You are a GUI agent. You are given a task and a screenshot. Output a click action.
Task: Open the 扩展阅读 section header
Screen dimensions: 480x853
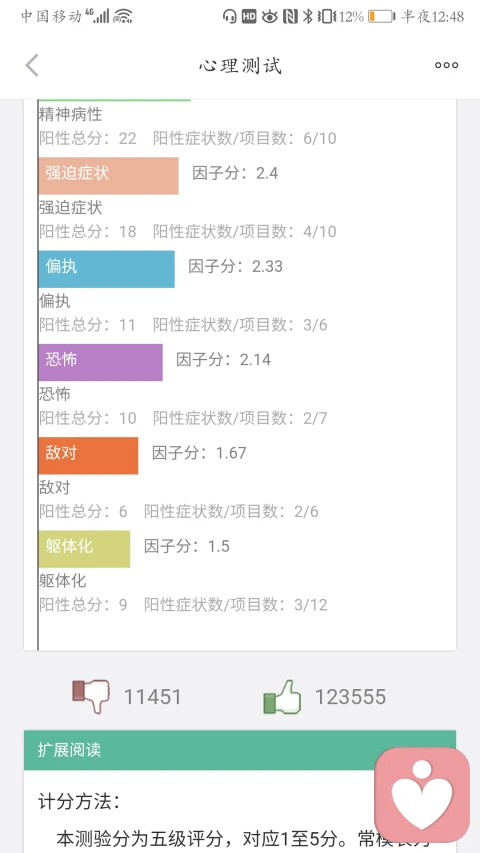click(x=239, y=750)
